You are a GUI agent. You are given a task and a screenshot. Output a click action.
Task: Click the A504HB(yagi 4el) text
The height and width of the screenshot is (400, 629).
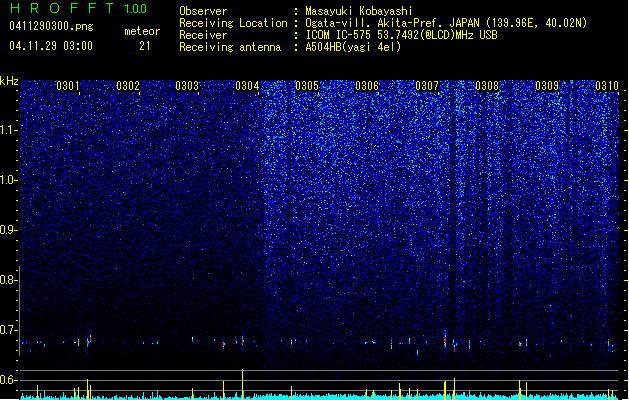353,47
